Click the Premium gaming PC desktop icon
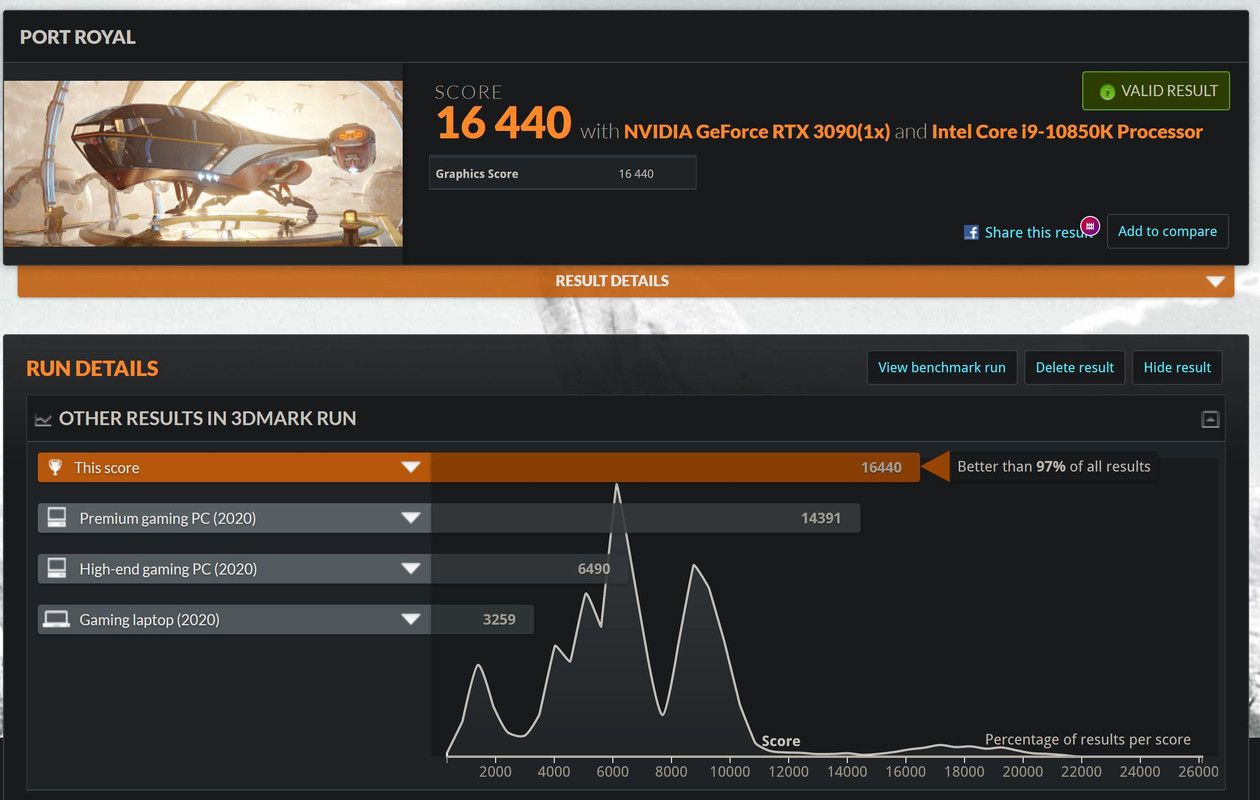 pos(57,518)
